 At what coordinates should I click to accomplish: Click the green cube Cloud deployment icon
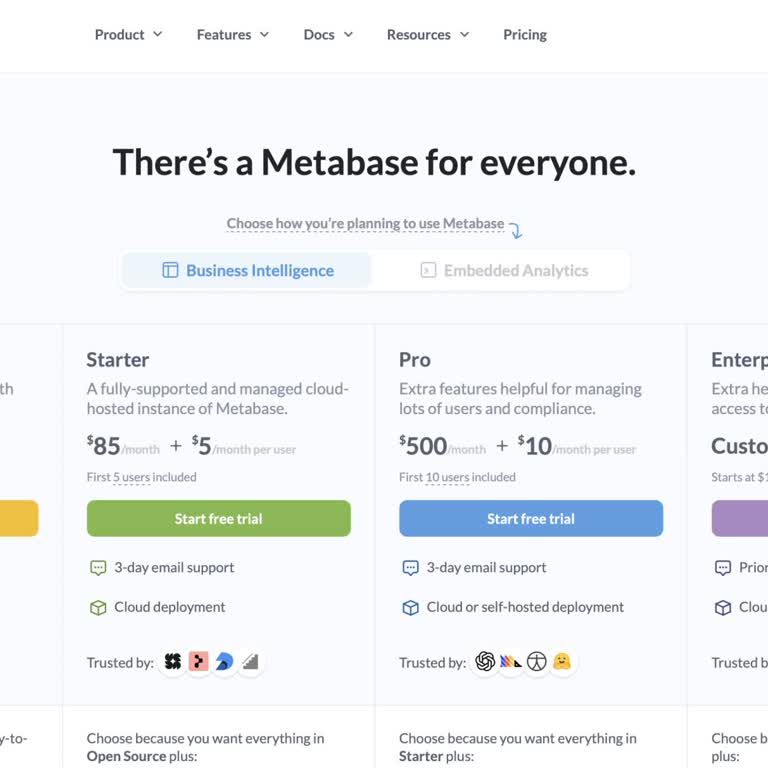[98, 608]
